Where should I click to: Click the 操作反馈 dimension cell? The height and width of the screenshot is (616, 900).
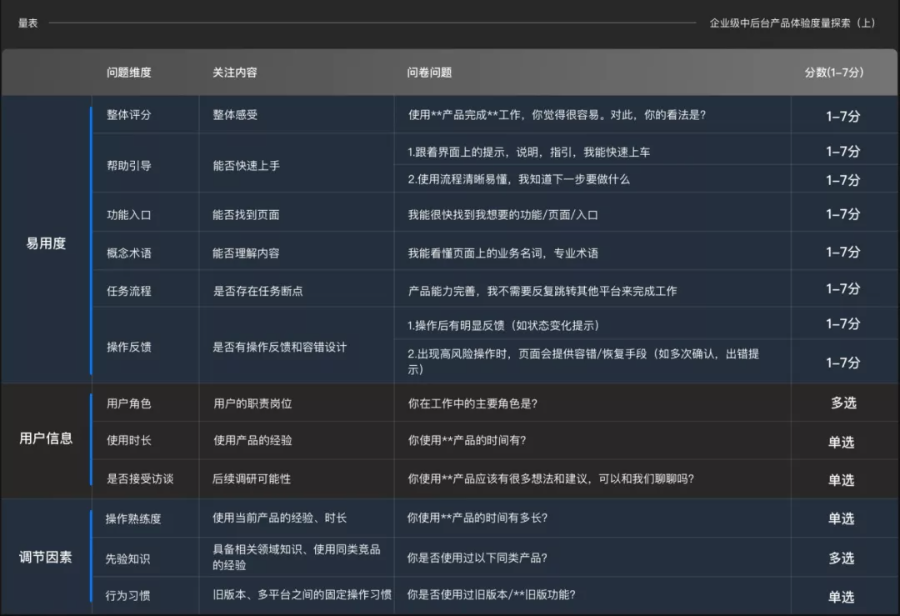pos(129,347)
